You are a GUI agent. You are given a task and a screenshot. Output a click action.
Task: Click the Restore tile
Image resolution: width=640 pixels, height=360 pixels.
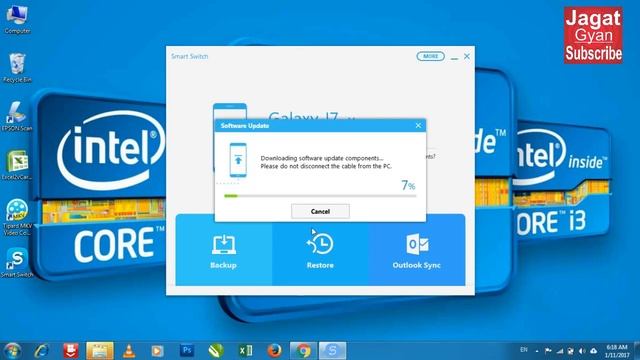[320, 250]
